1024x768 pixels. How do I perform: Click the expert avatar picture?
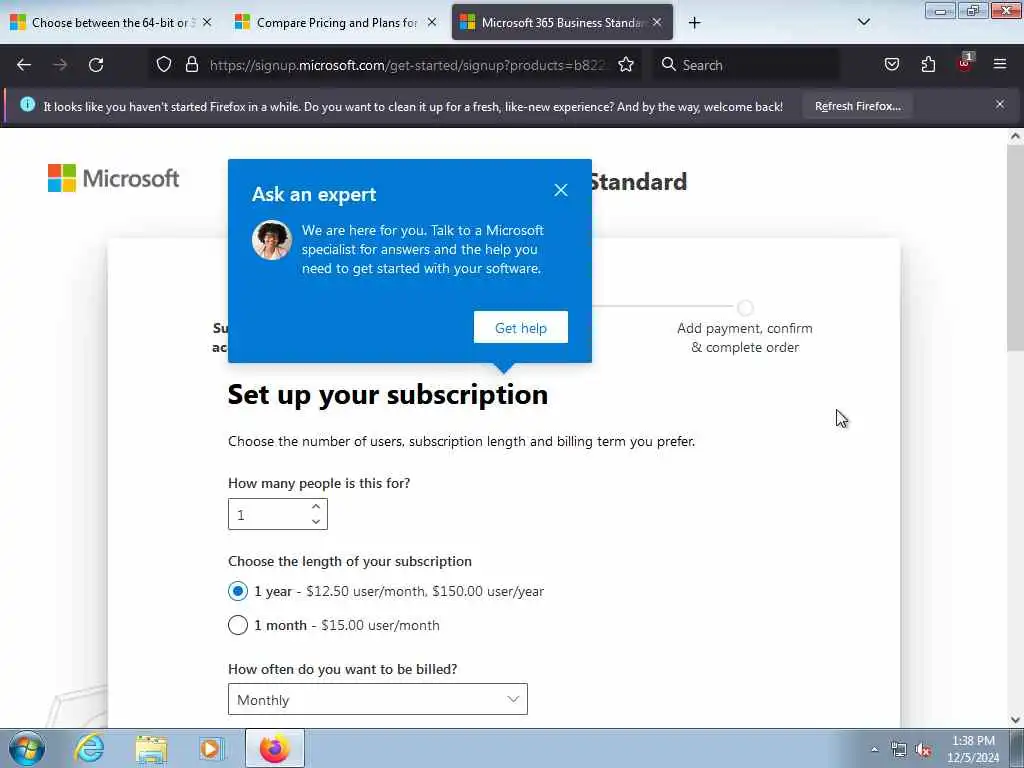(x=272, y=240)
